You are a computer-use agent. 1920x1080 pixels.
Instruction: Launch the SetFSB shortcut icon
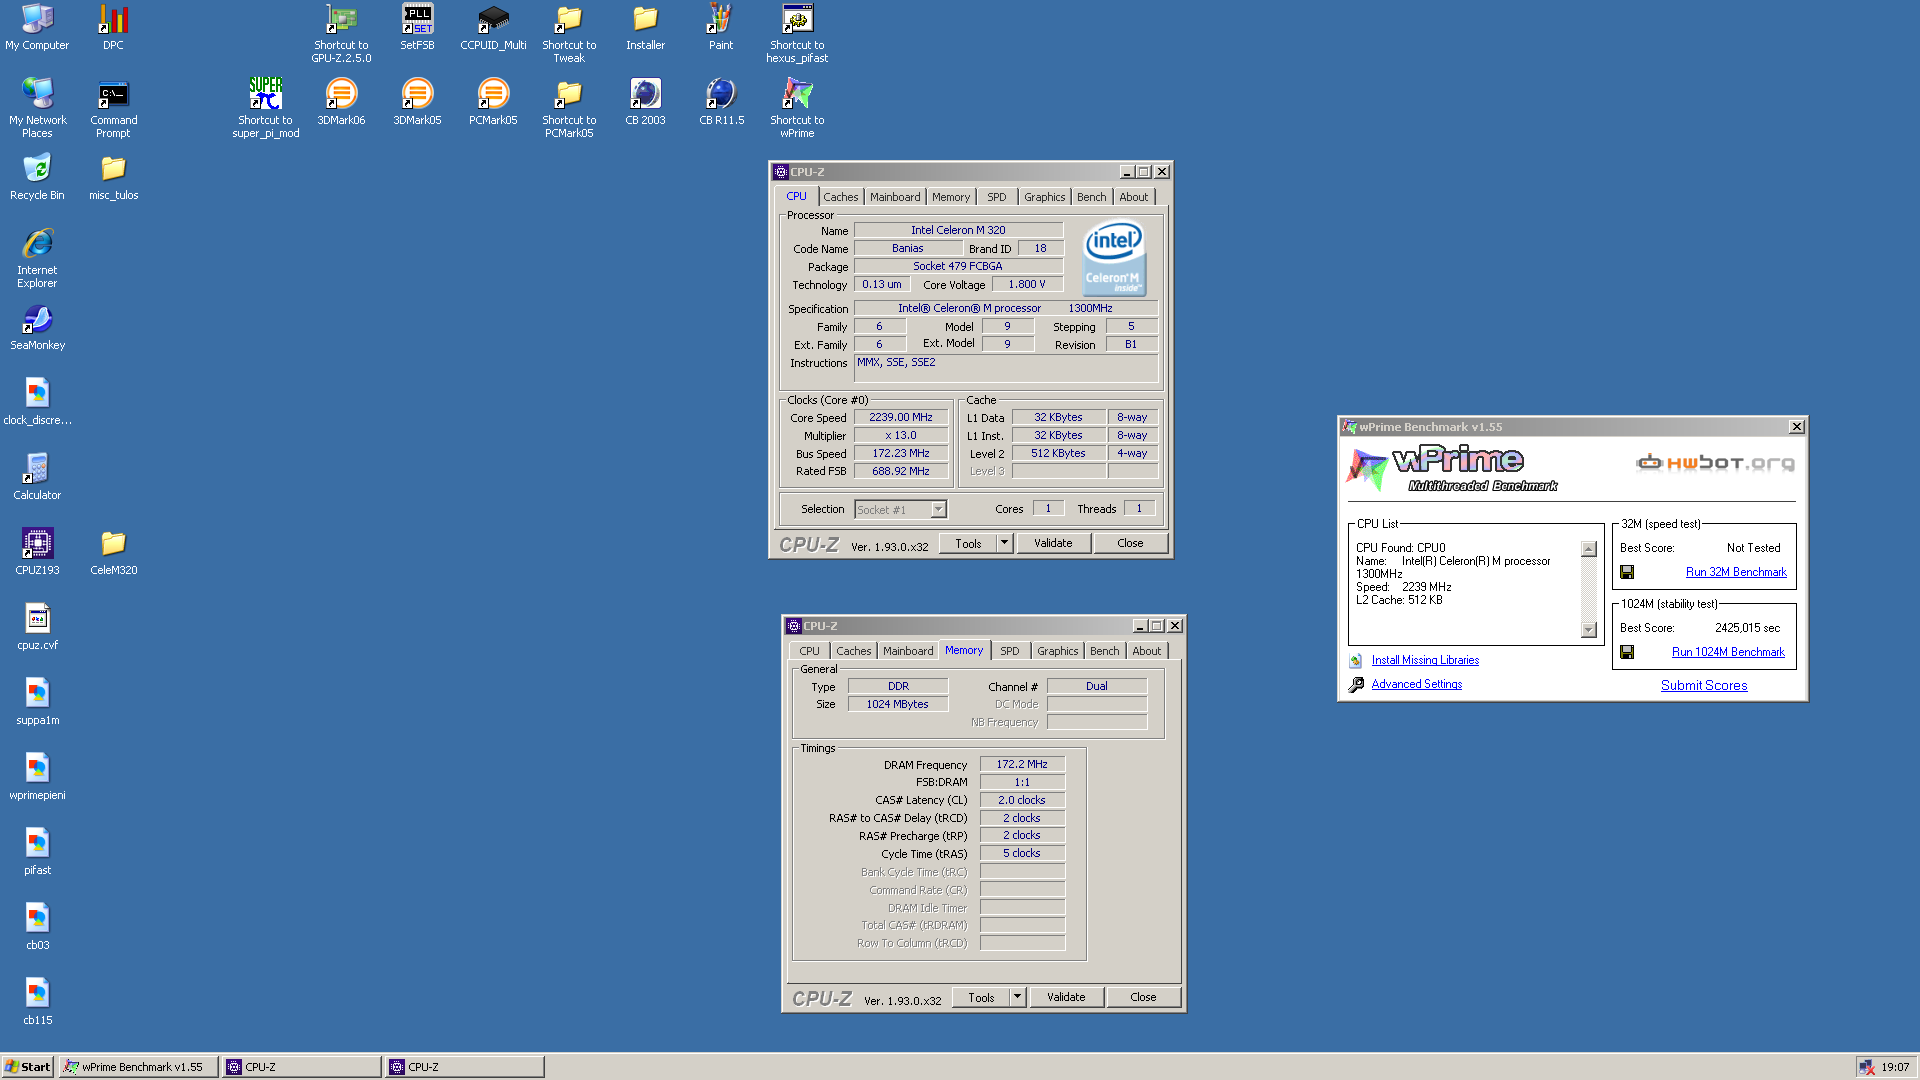(417, 27)
